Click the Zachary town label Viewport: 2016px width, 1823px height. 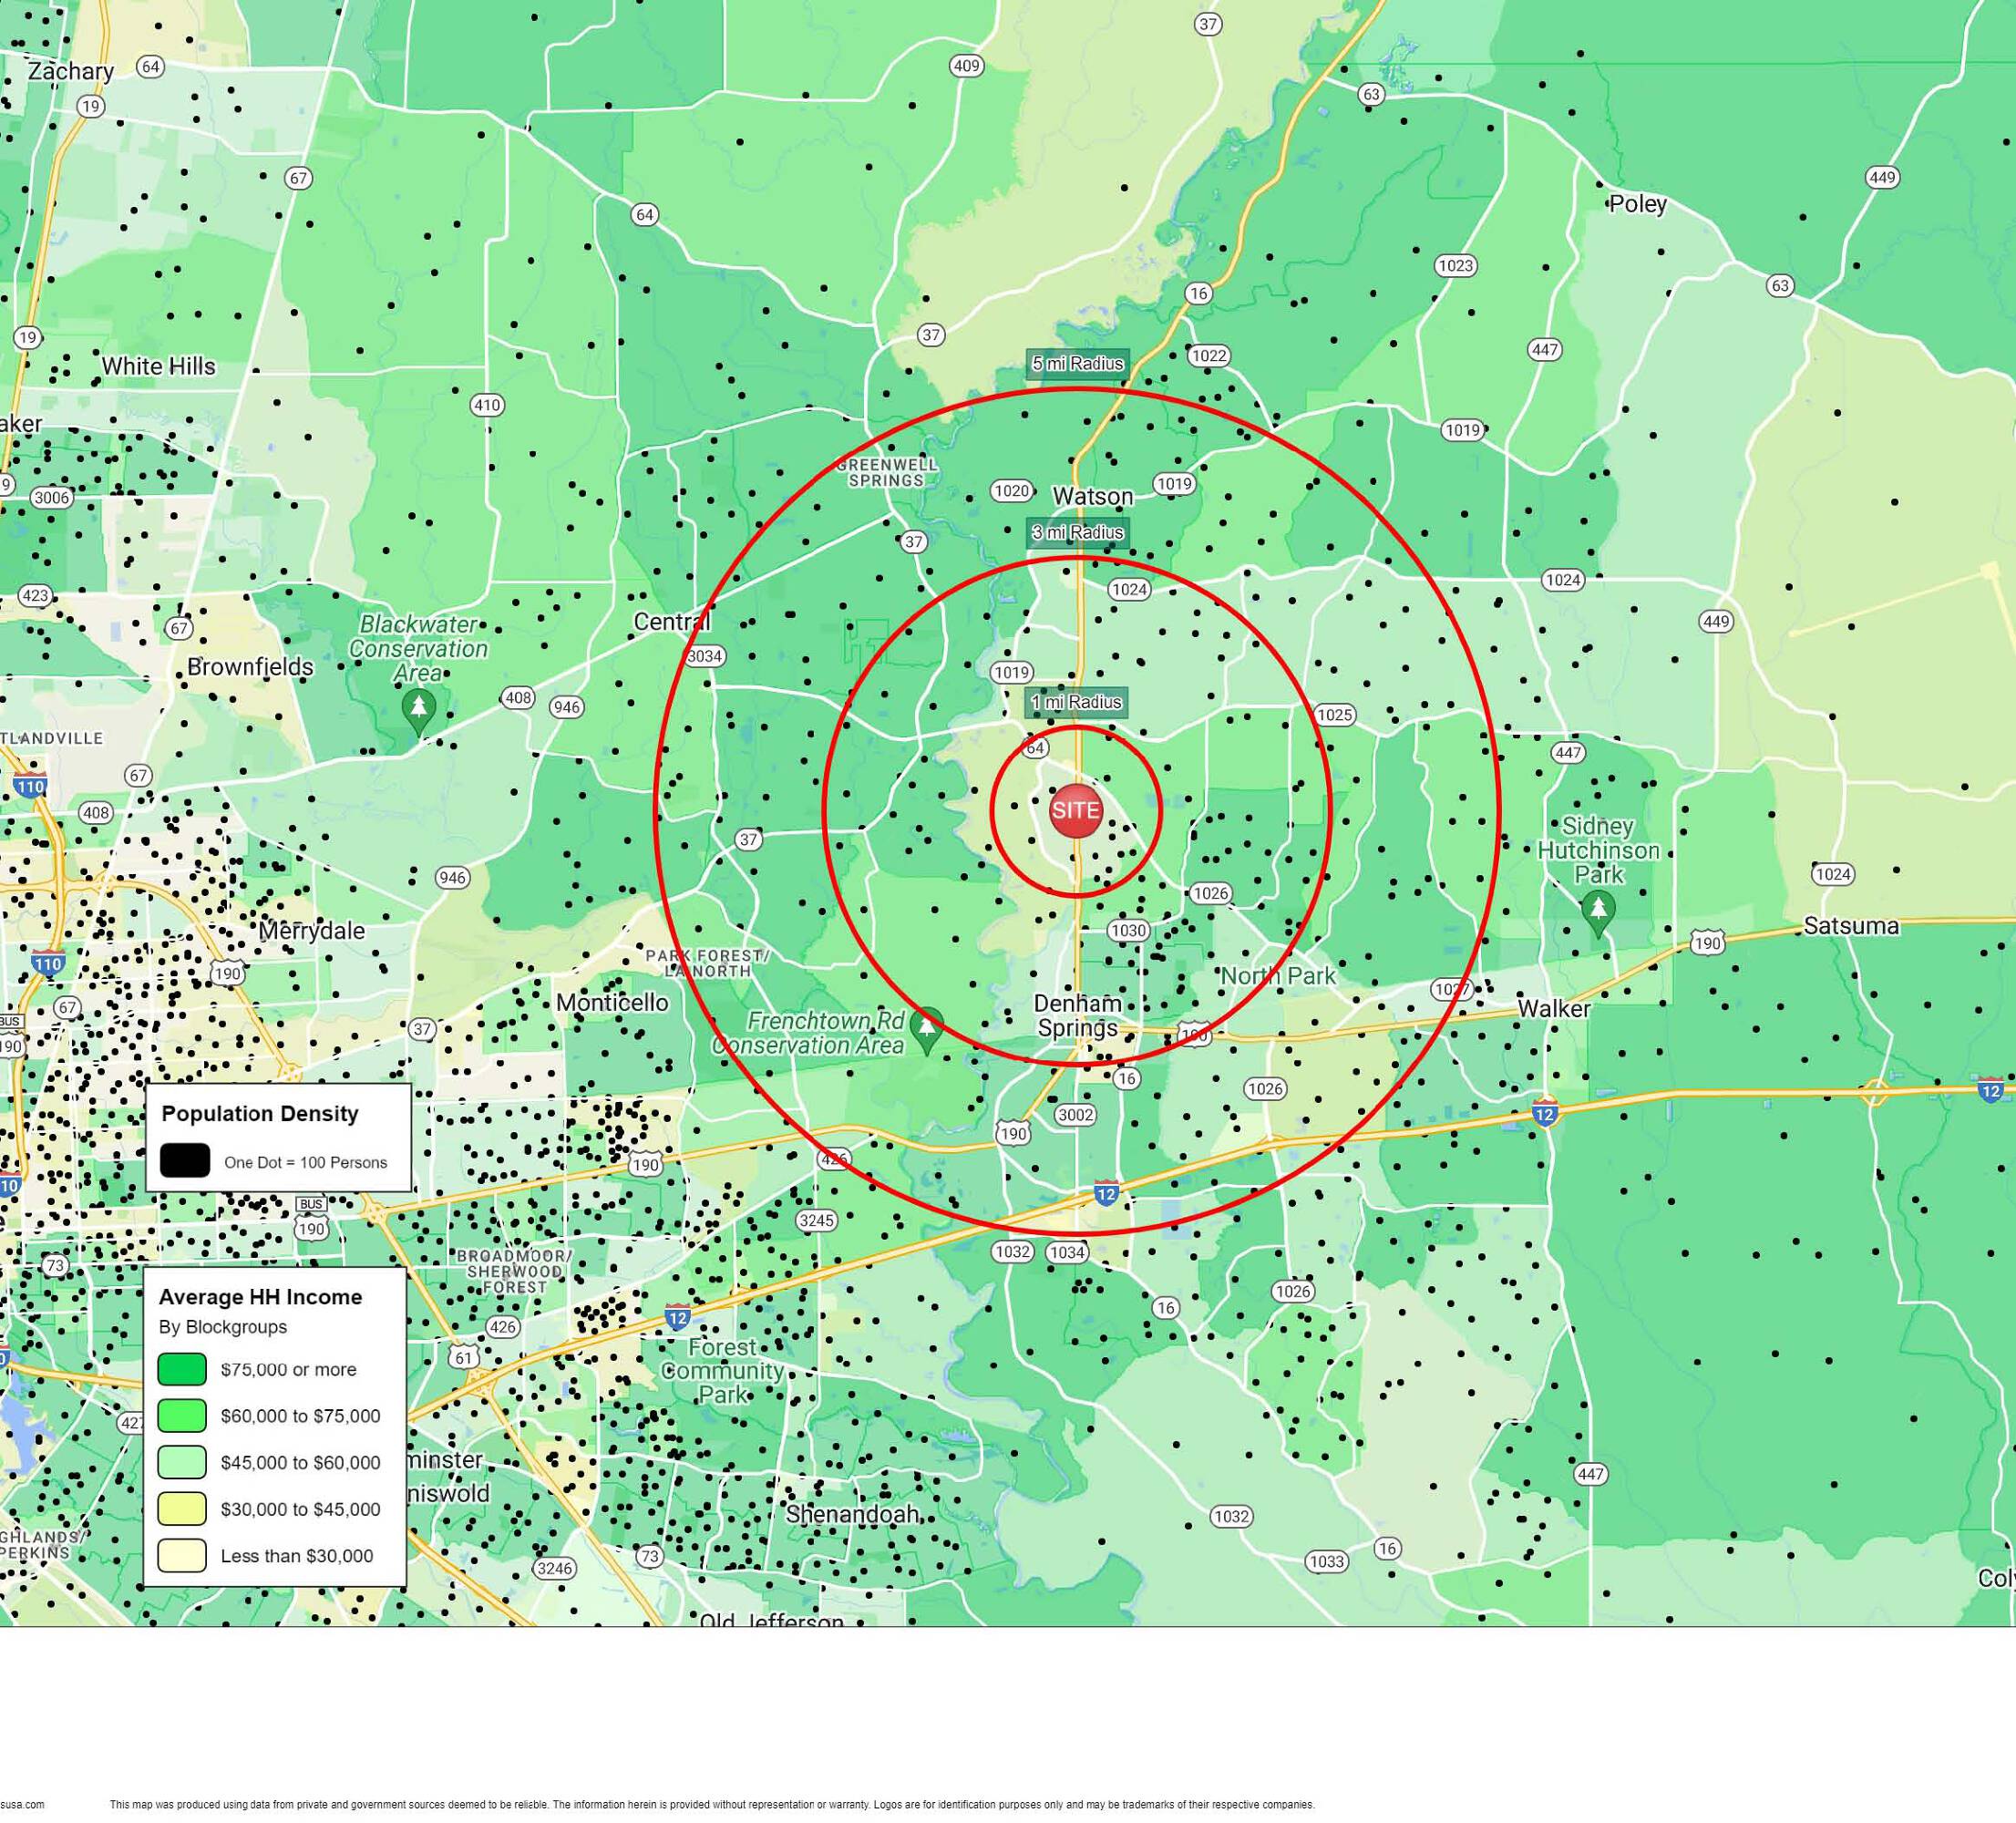pos(70,71)
